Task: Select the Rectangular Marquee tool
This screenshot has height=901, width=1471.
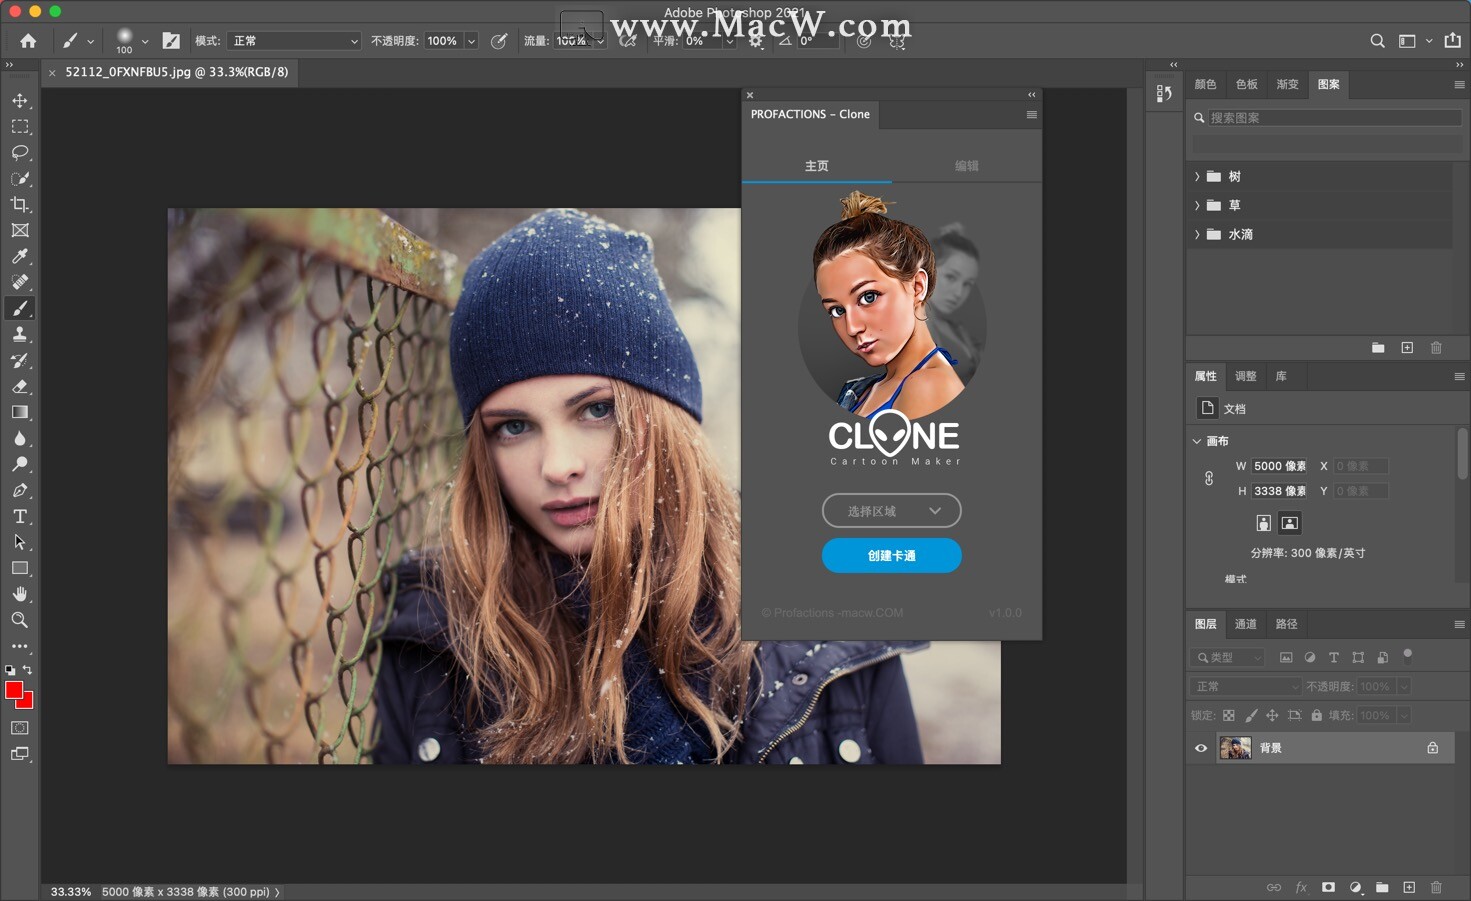Action: coord(20,127)
